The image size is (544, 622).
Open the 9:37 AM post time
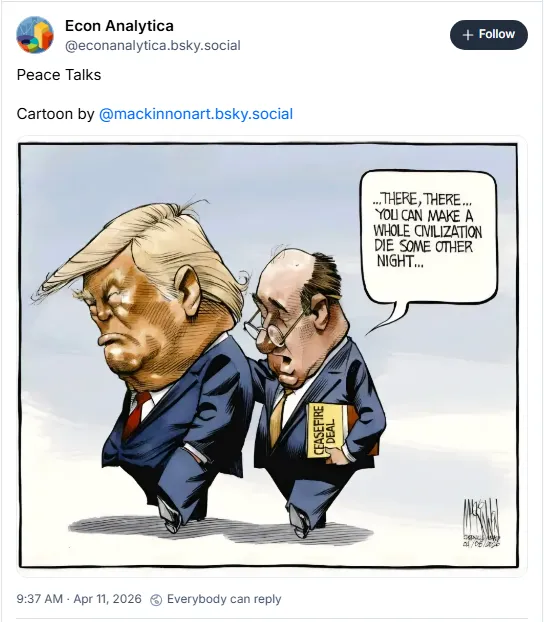40,599
